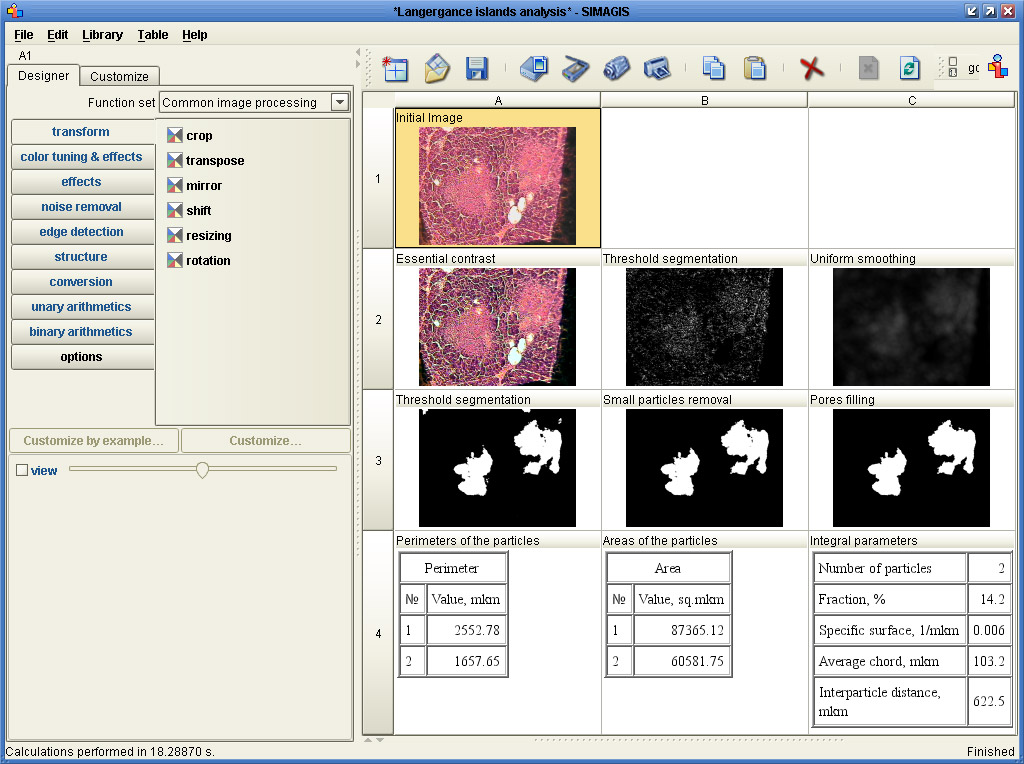
Task: Select the crop function
Action: tap(198, 136)
